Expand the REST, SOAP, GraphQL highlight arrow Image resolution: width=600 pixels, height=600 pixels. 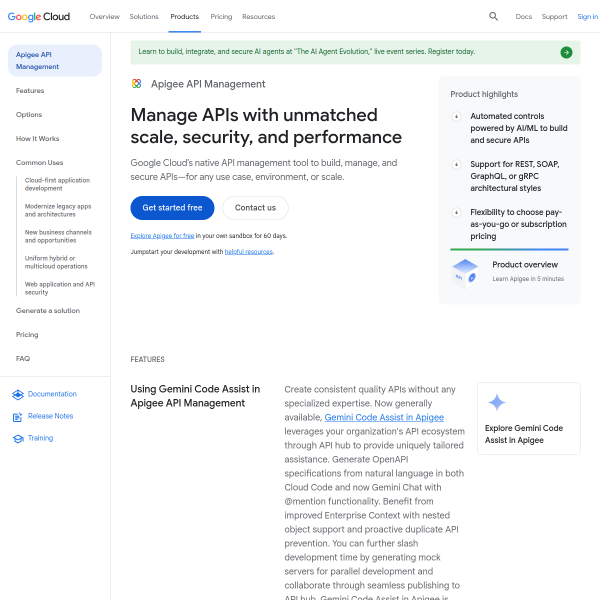click(x=456, y=165)
